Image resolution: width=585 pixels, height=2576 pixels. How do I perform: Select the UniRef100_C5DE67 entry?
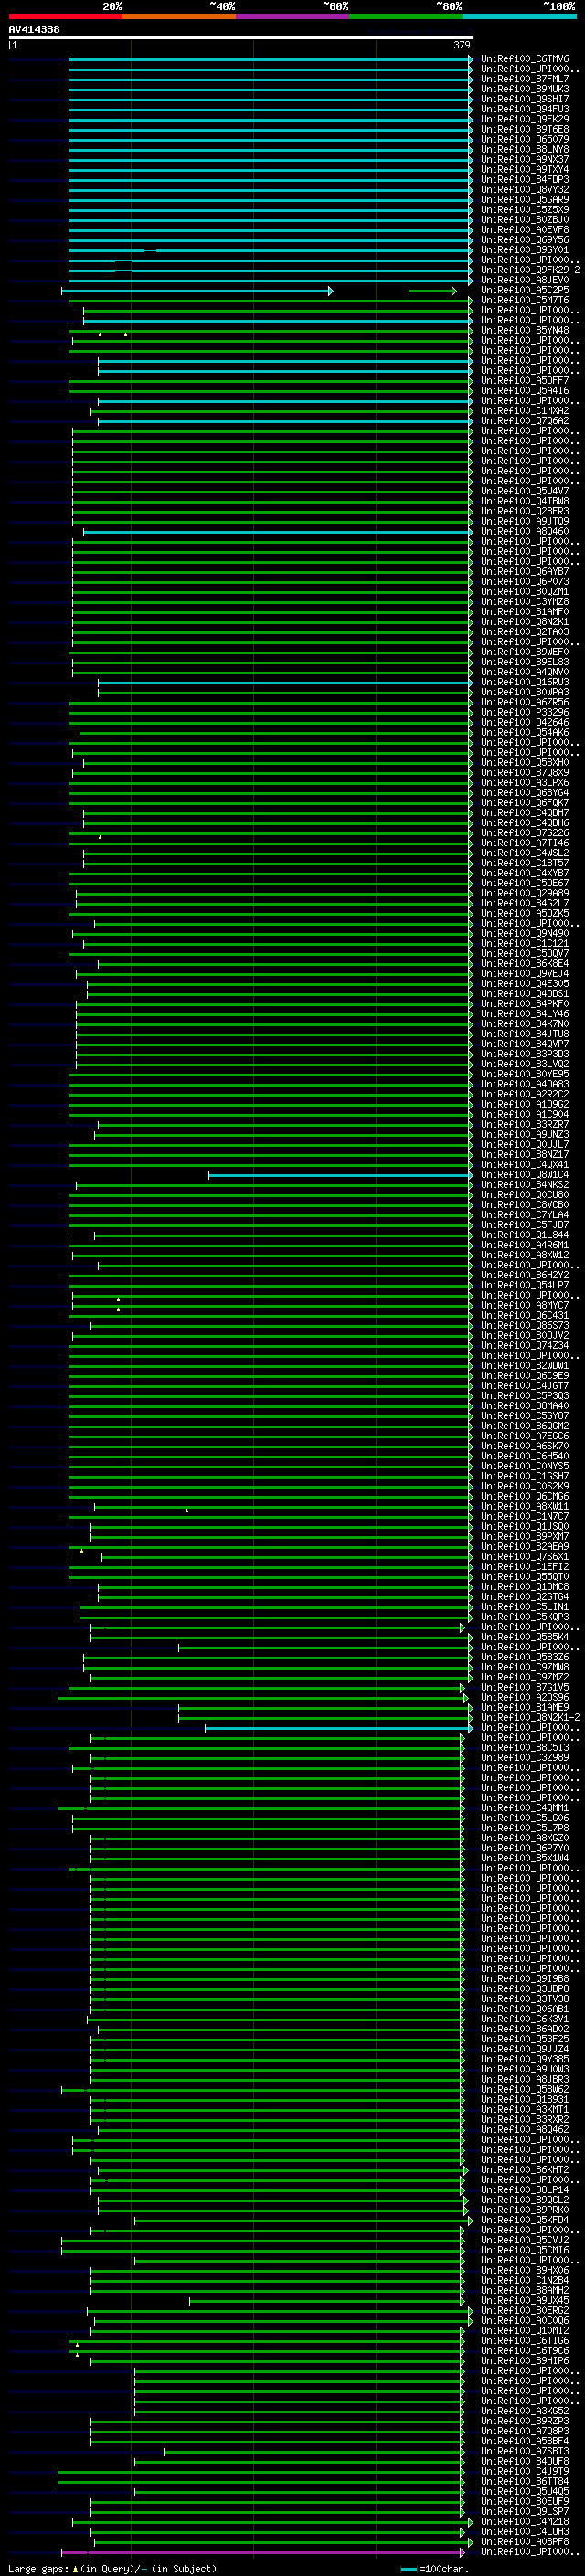524,883
